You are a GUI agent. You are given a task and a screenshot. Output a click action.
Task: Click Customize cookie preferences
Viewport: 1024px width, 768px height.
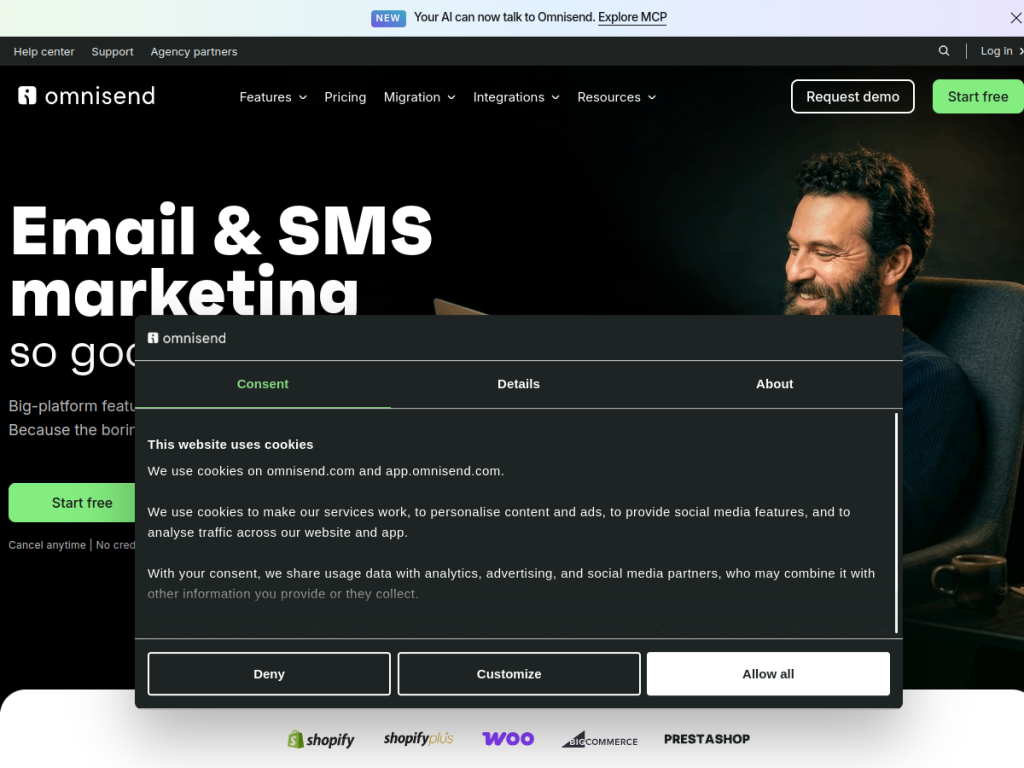tap(519, 674)
